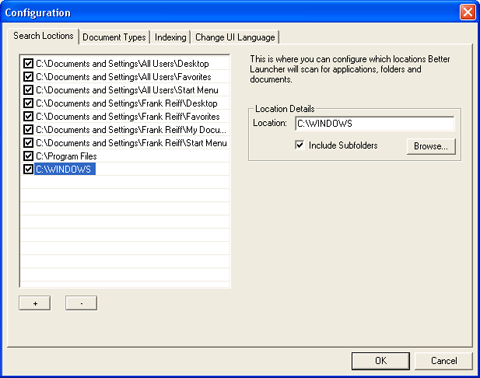Uncheck the C:\Program Files checkbox
The height and width of the screenshot is (378, 480).
pos(28,156)
